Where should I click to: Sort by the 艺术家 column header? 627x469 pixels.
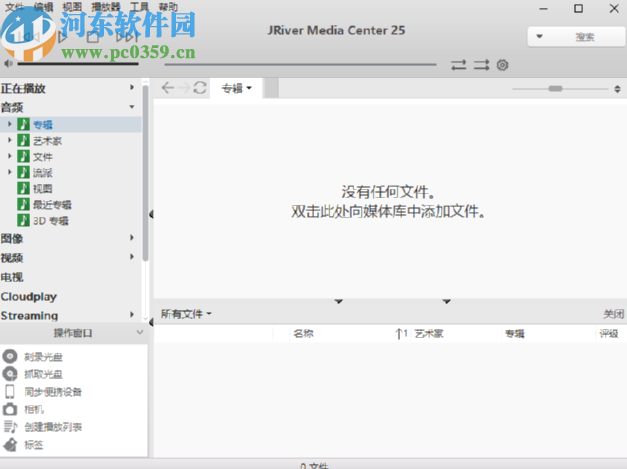coord(429,333)
